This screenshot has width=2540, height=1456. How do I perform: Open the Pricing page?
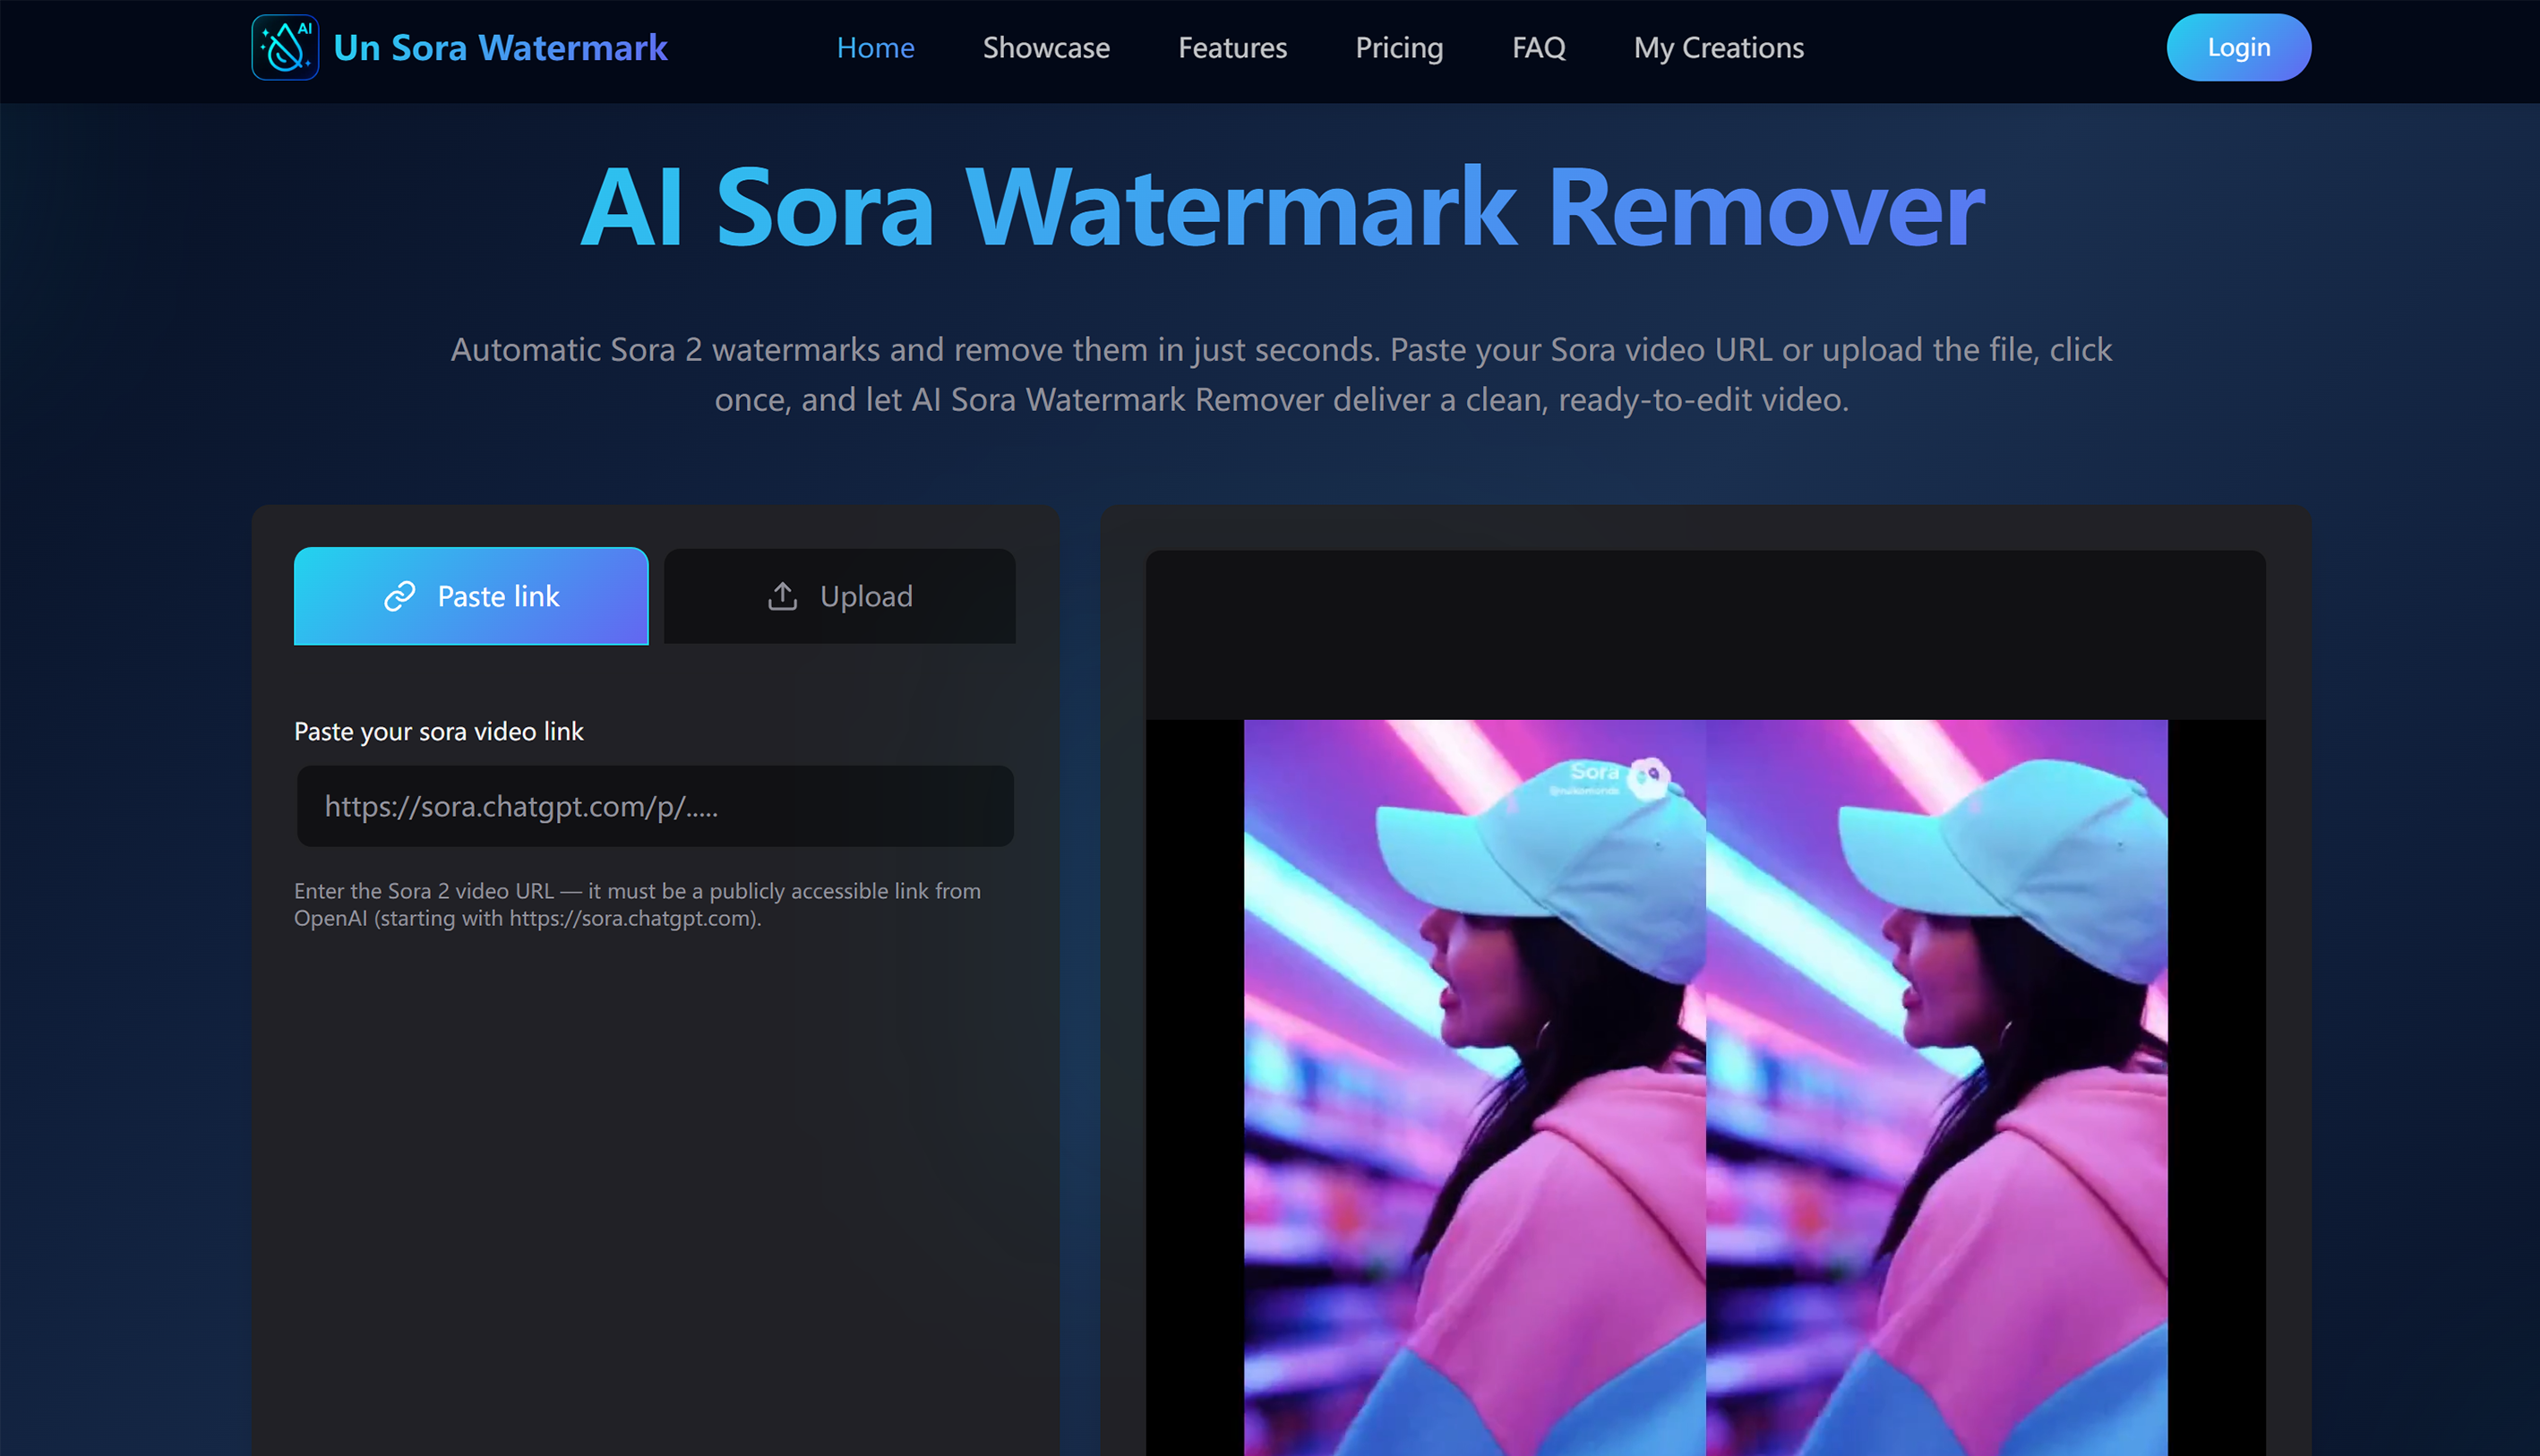(1399, 47)
